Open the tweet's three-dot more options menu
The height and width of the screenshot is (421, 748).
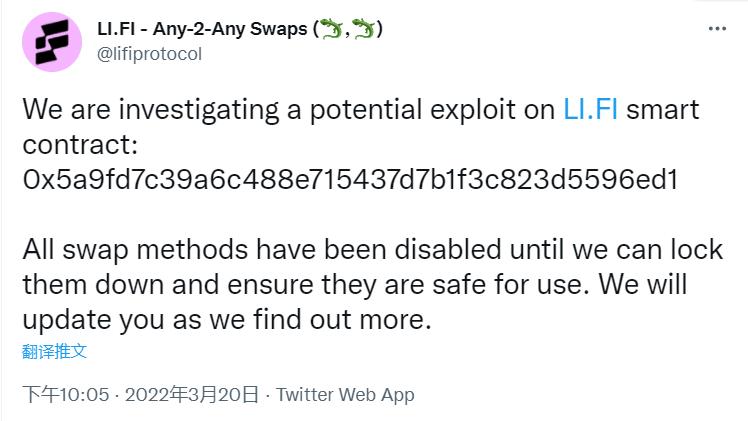click(x=717, y=29)
